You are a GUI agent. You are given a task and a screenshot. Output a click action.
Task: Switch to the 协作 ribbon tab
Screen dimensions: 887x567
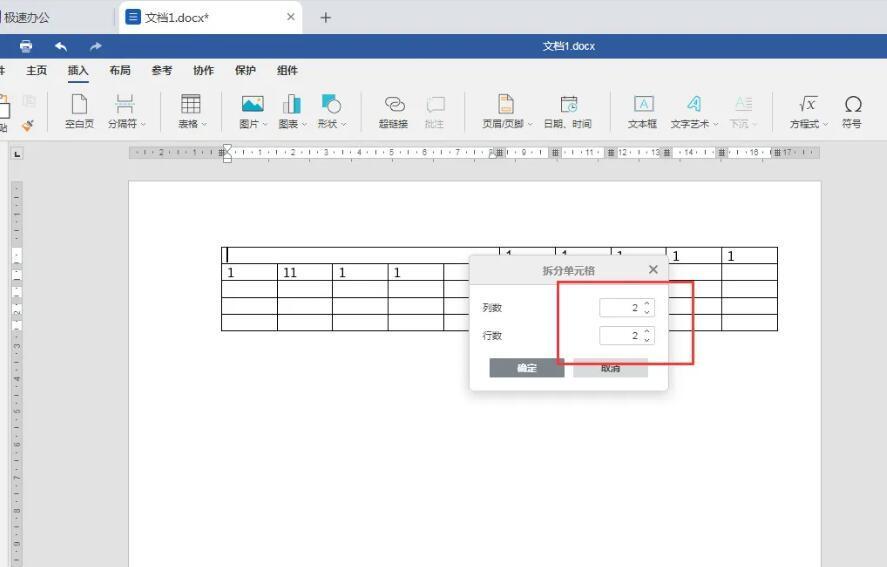pos(204,70)
